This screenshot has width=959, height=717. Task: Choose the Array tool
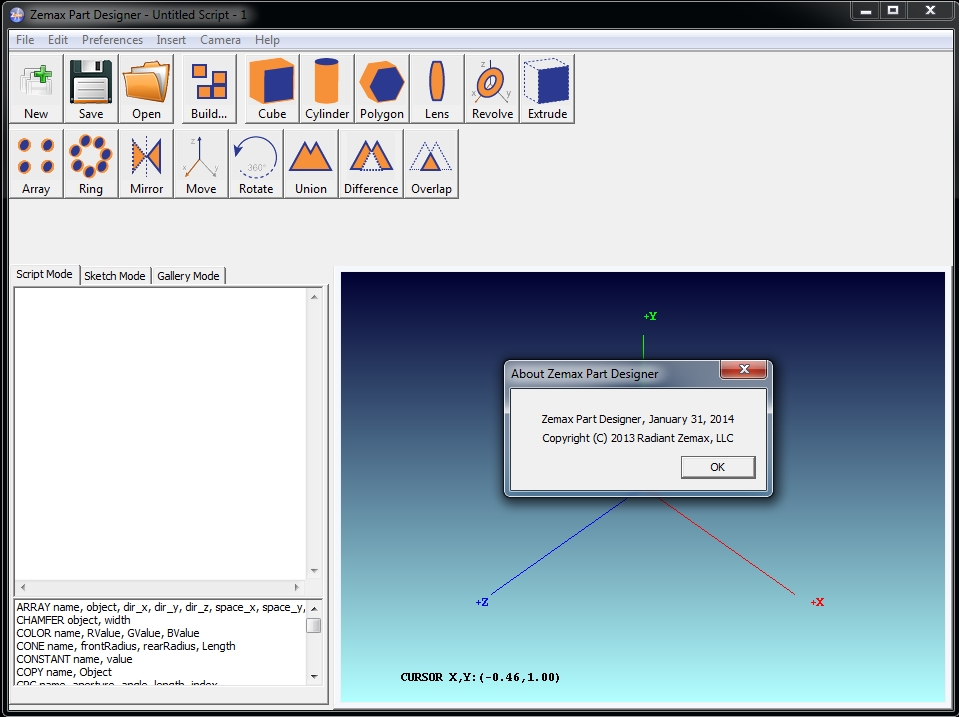pos(36,163)
